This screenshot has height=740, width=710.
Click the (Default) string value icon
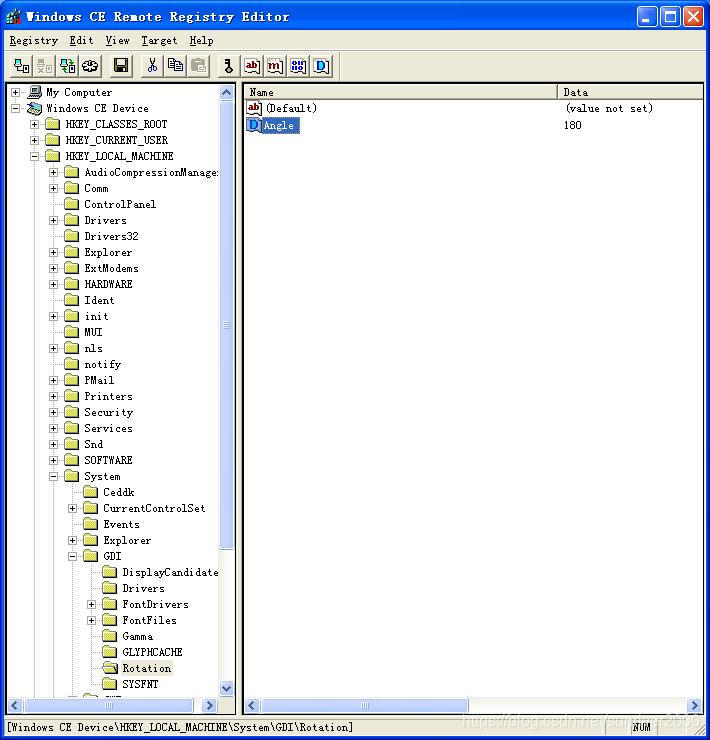click(254, 108)
